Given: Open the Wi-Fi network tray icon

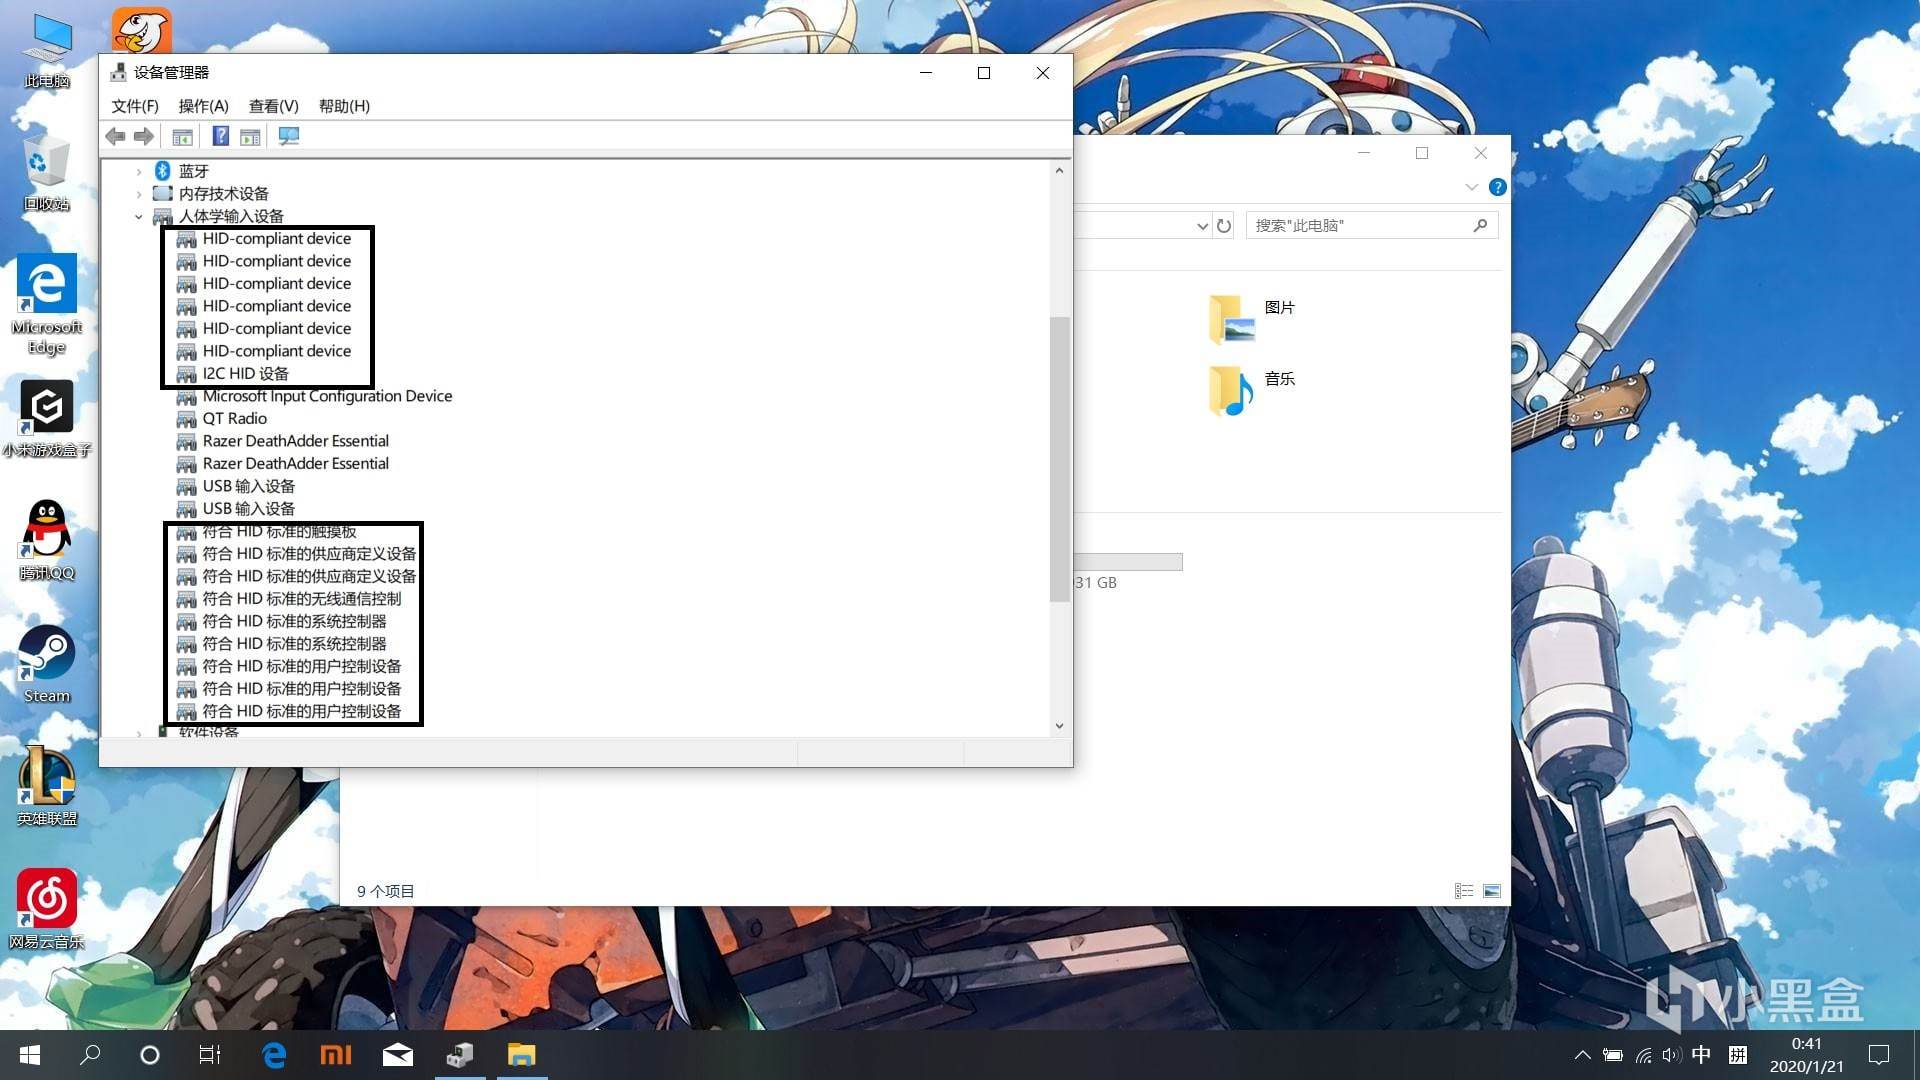Looking at the screenshot, I should (1643, 1055).
